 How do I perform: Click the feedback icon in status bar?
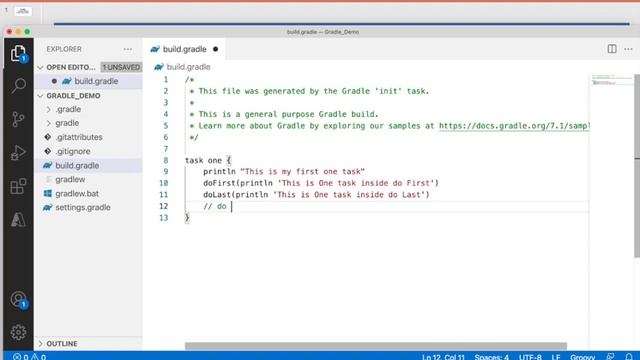(x=610, y=357)
